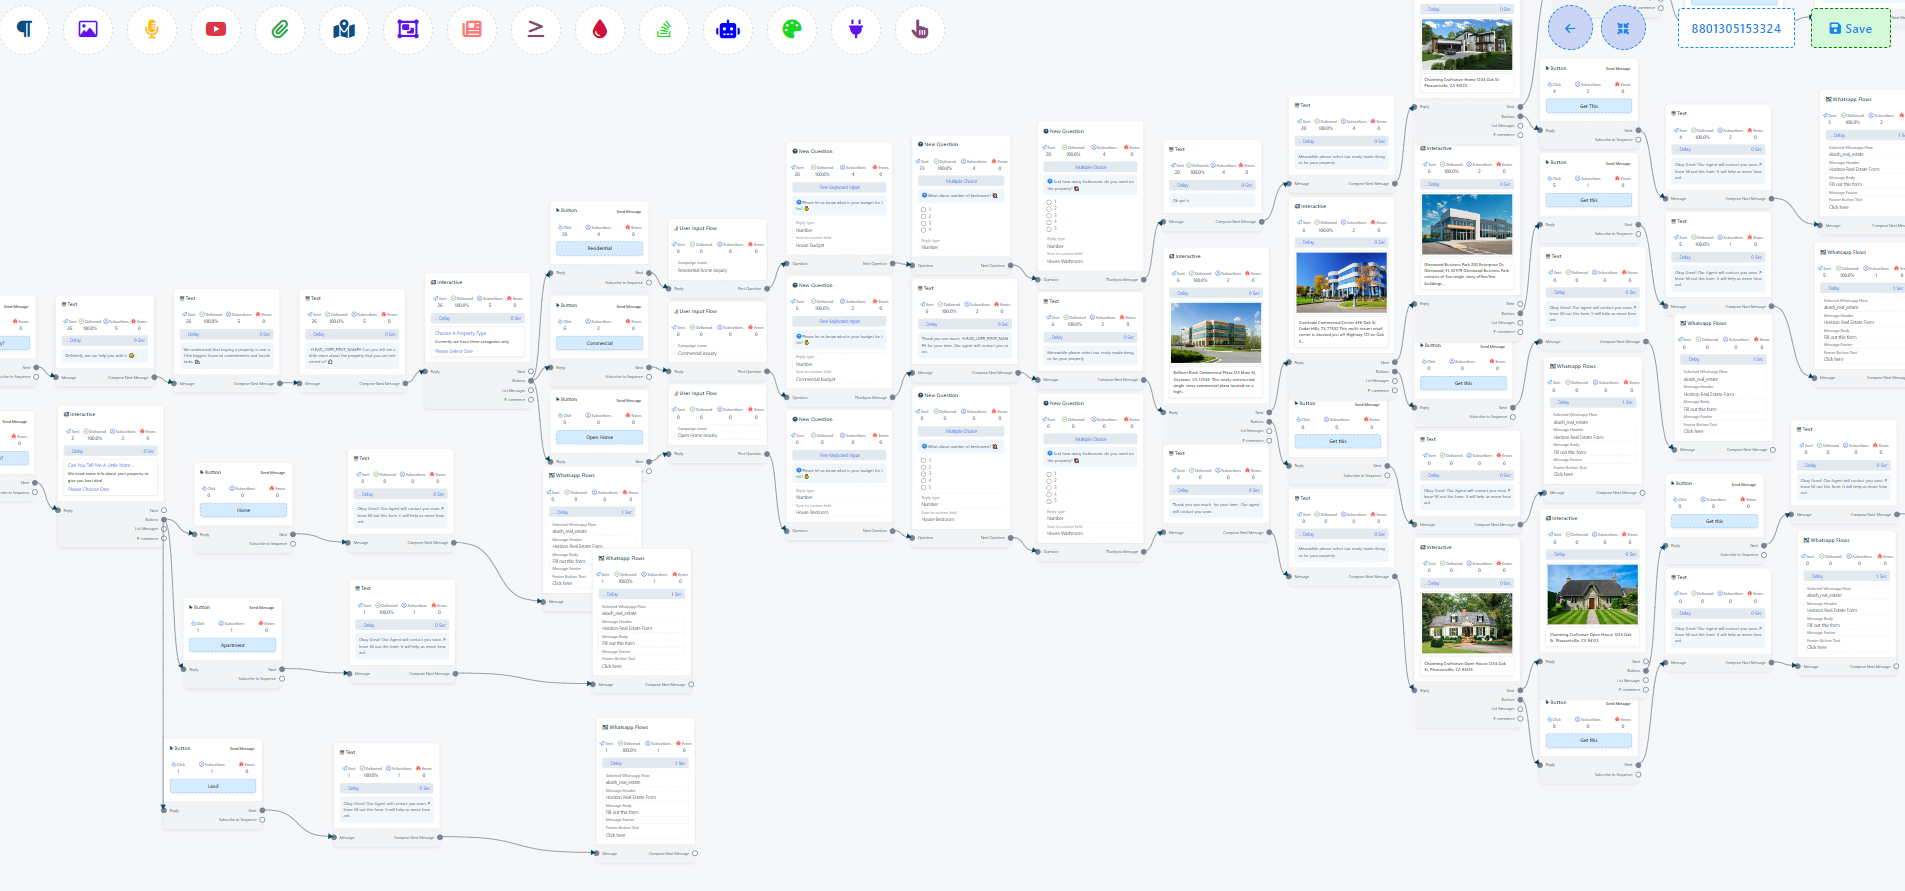Select the Land button block

(x=213, y=786)
